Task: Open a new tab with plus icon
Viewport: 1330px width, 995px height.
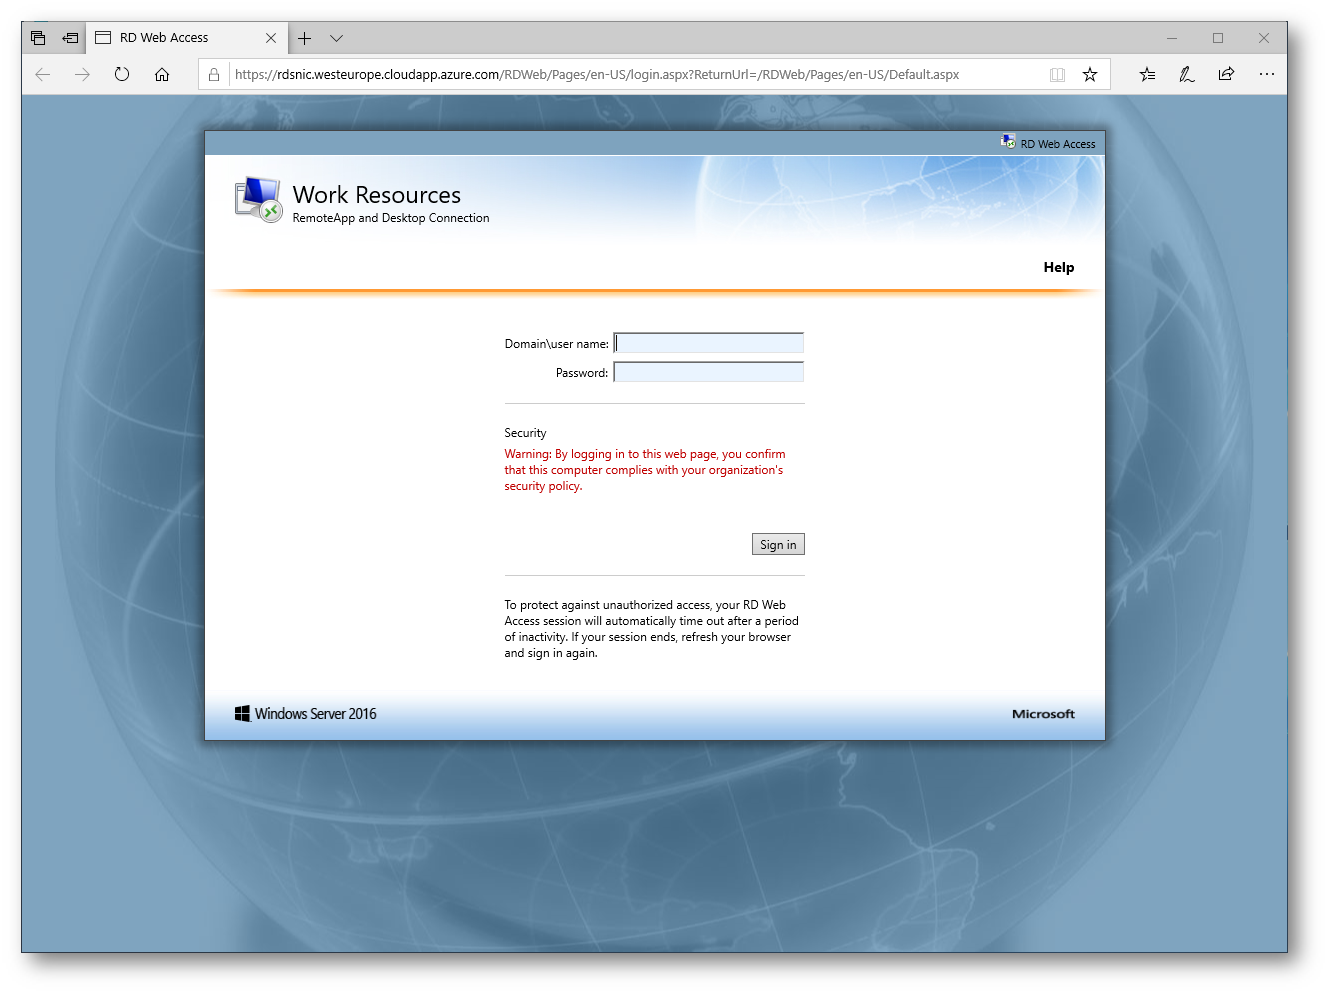Action: click(304, 38)
